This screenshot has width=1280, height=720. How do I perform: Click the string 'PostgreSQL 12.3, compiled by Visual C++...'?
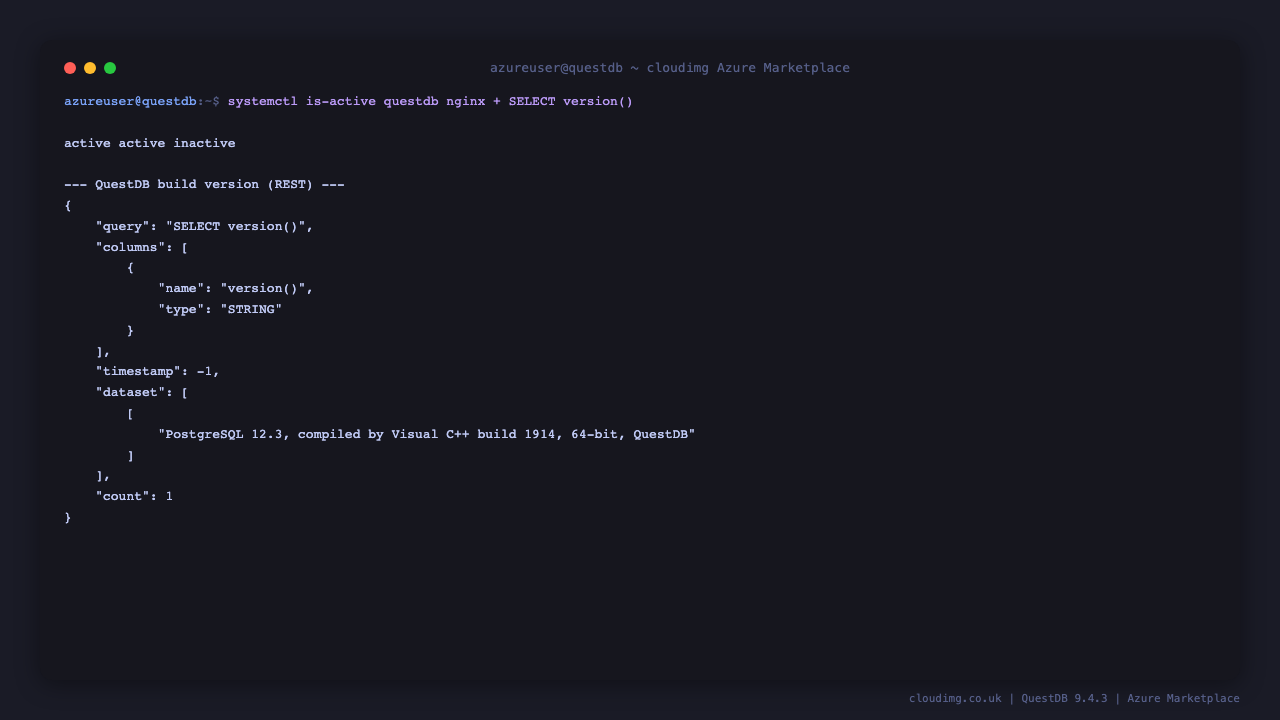426,434
